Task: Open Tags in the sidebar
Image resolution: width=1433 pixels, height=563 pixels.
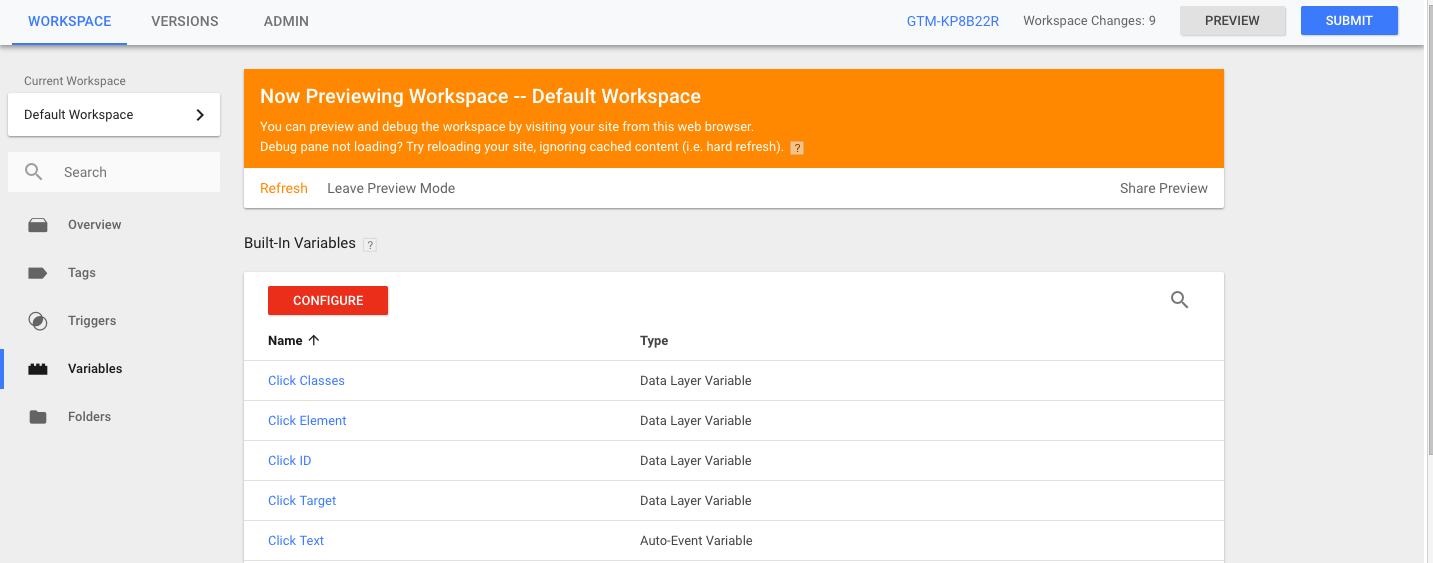Action: tap(82, 273)
